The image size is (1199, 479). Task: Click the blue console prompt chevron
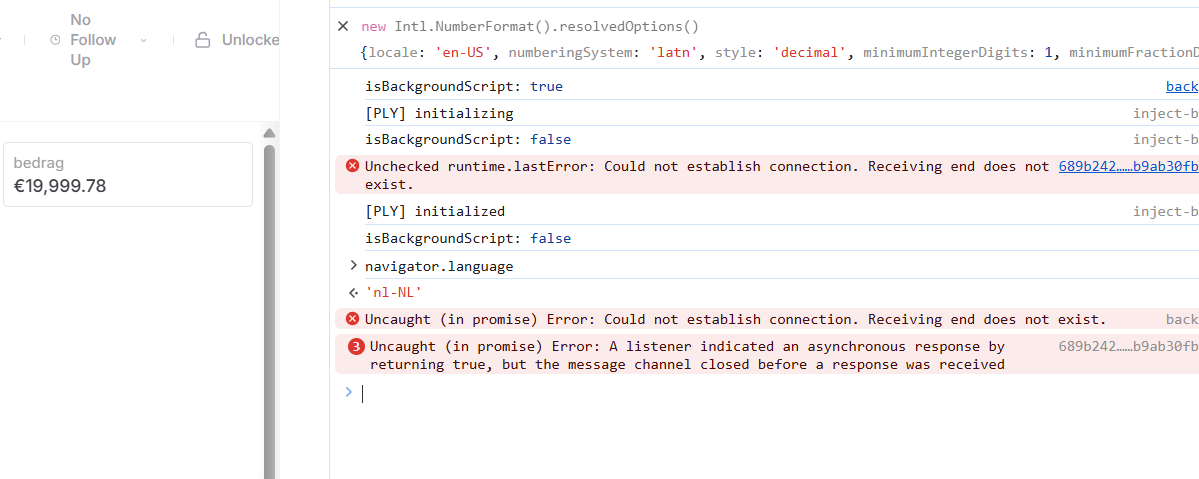point(349,393)
